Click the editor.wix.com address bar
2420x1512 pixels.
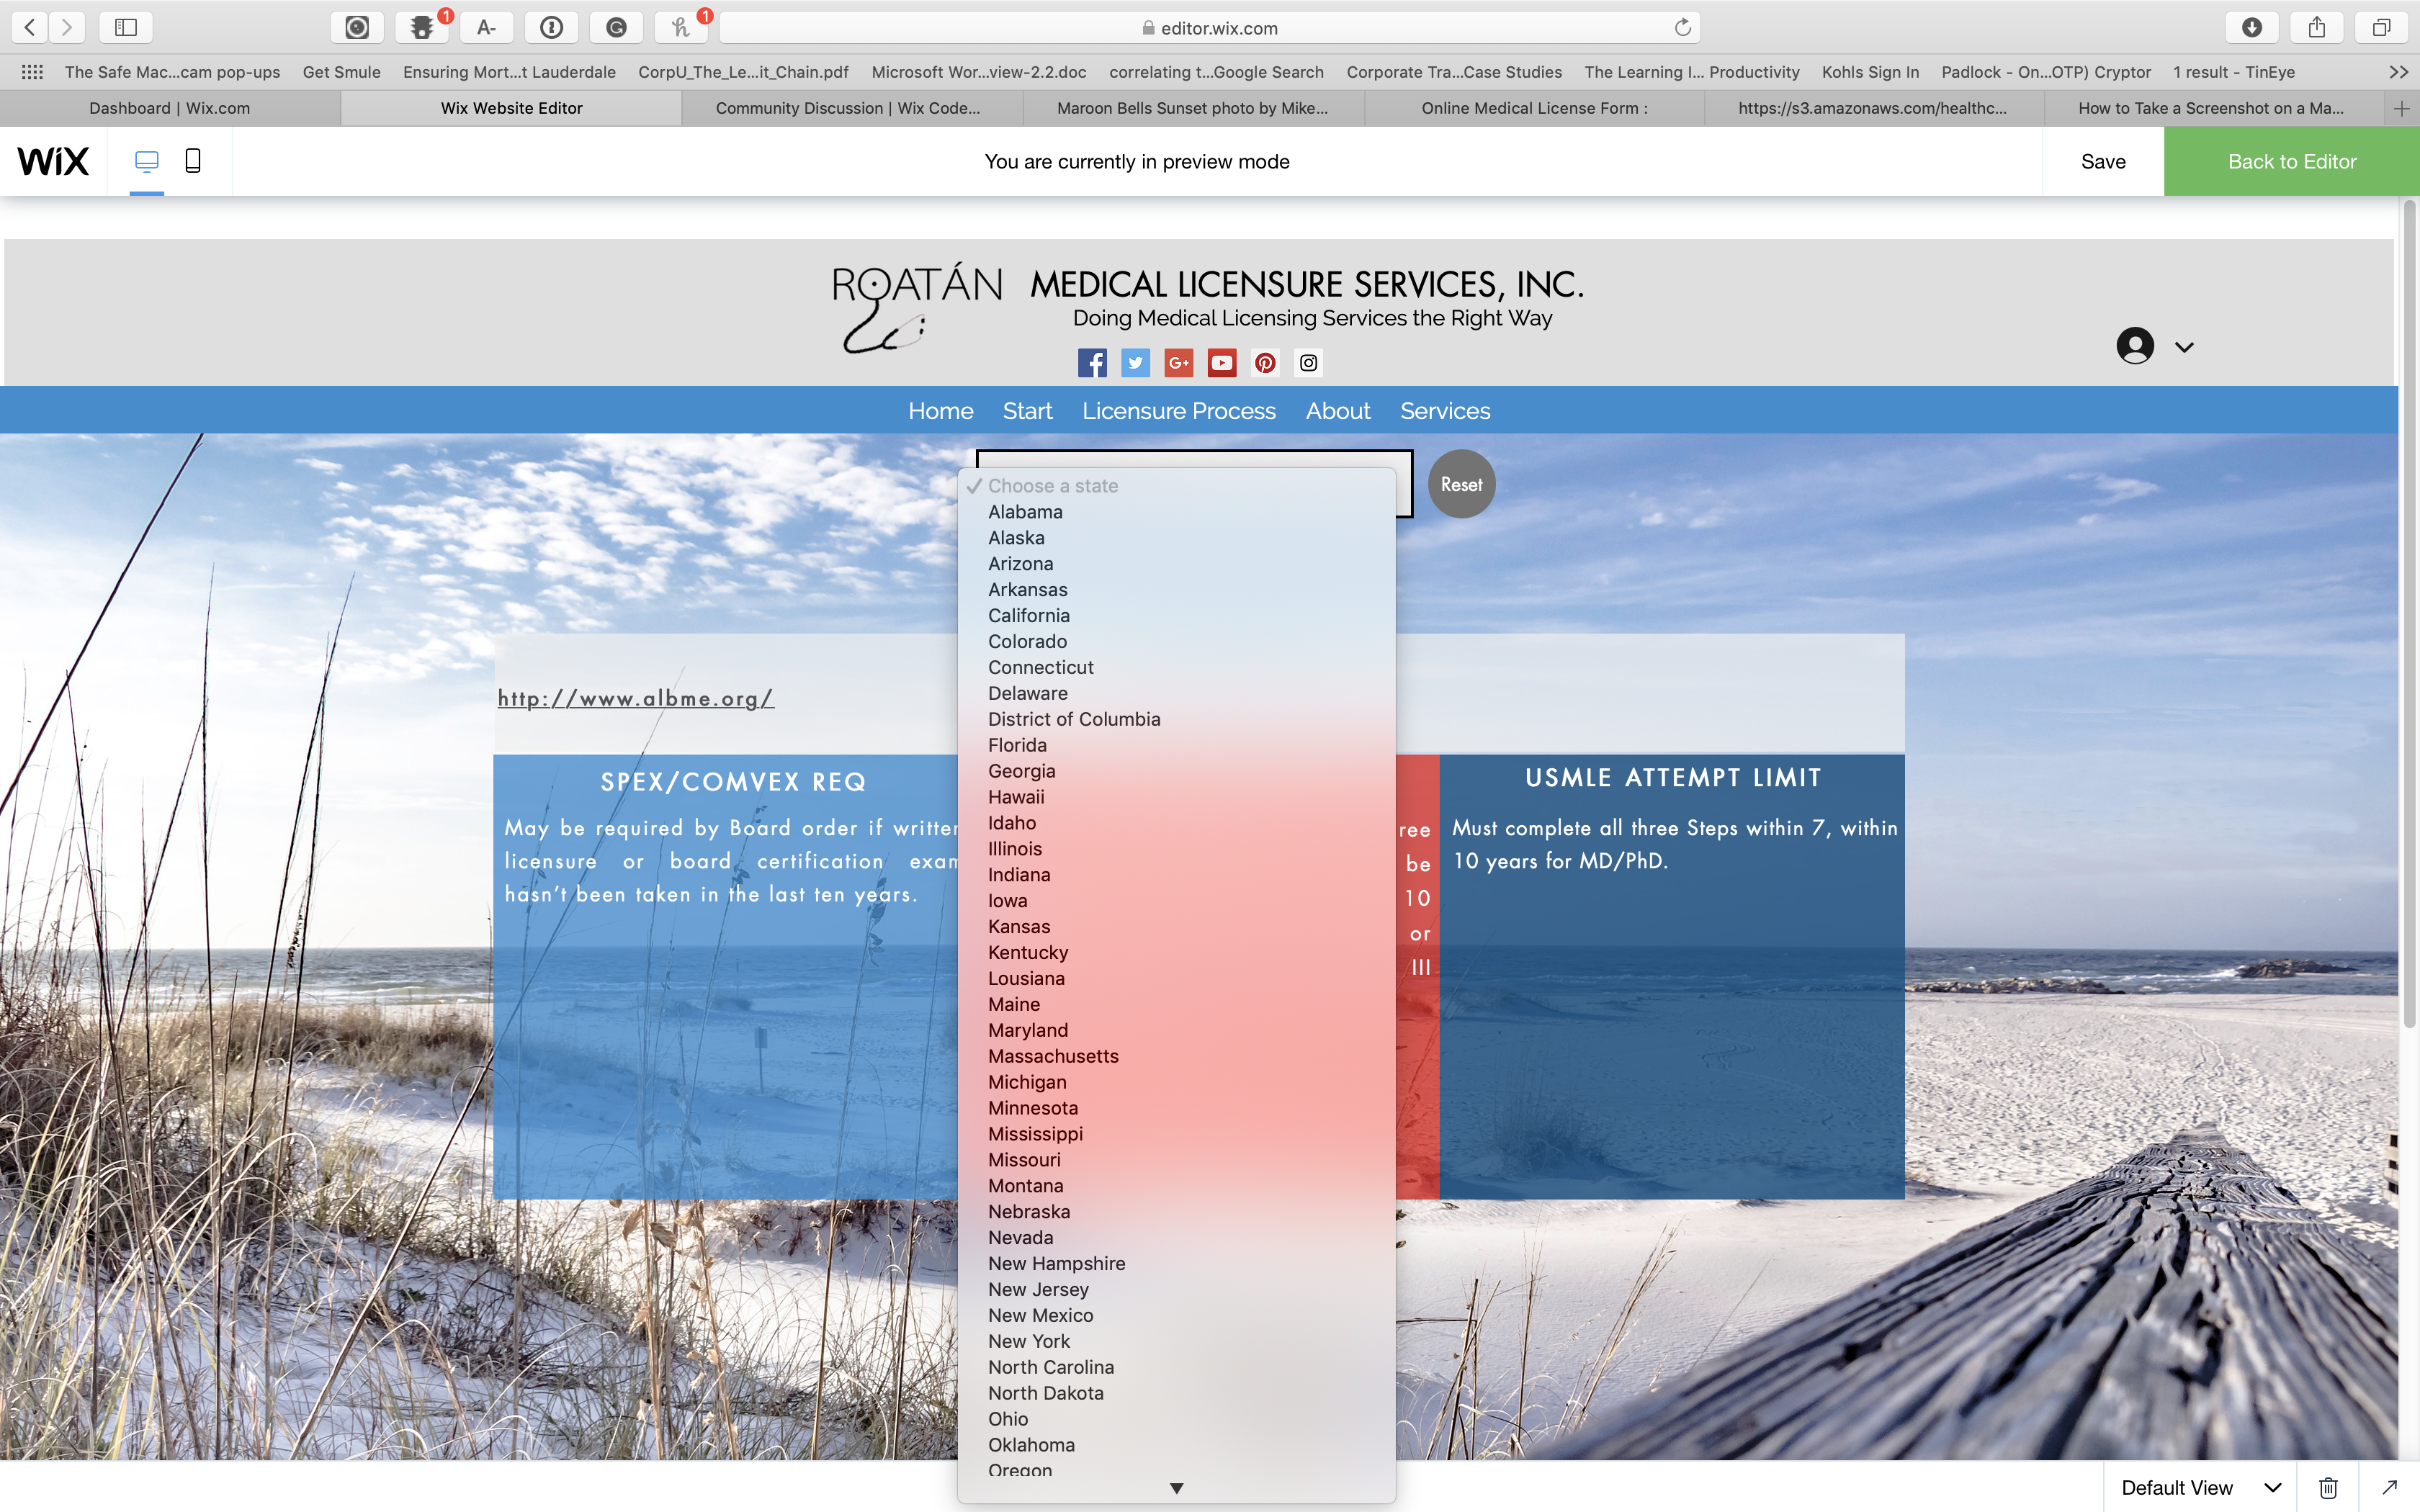coord(1209,28)
